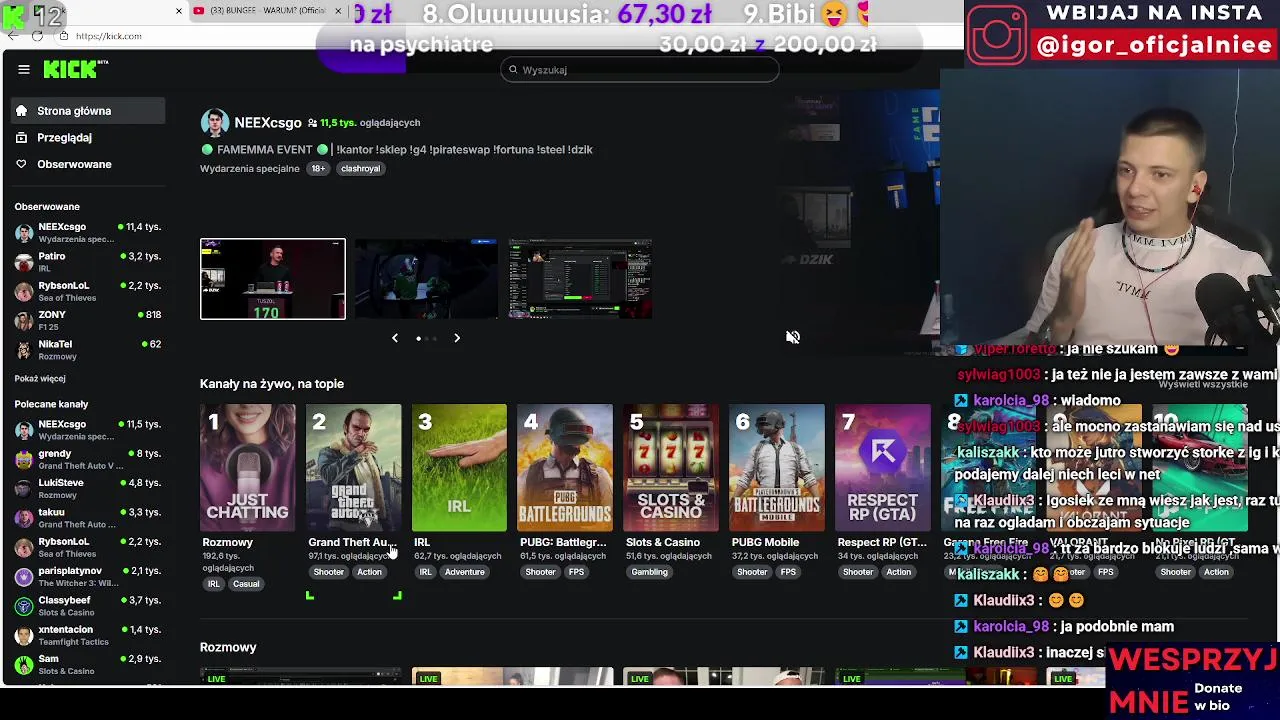1280x720 pixels.
Task: Go to previous featured carousel slide
Action: [x=395, y=338]
